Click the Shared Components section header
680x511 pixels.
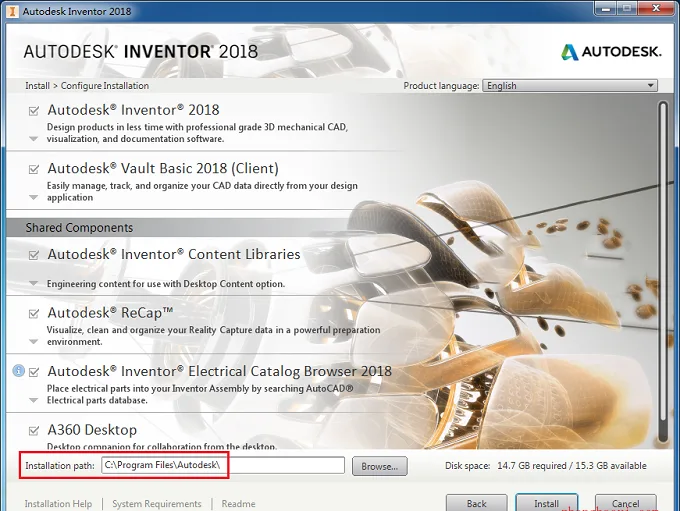coord(79,228)
